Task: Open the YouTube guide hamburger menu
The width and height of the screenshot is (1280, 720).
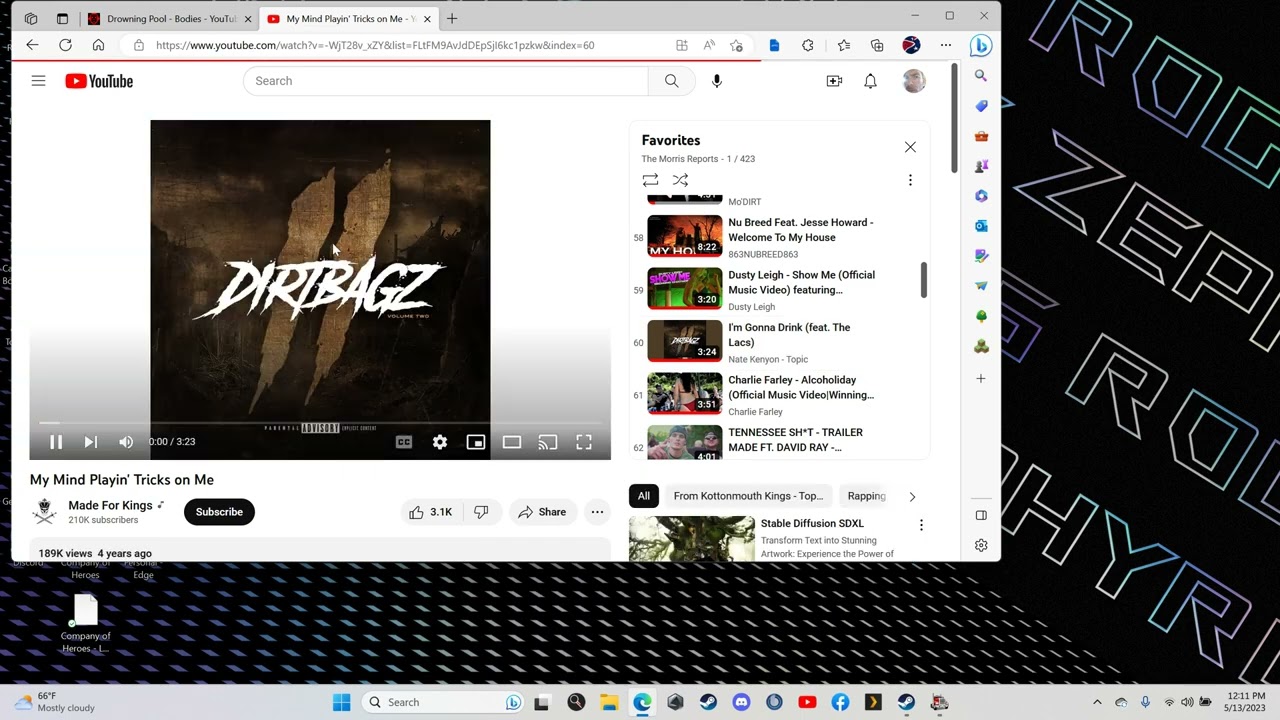Action: point(38,81)
